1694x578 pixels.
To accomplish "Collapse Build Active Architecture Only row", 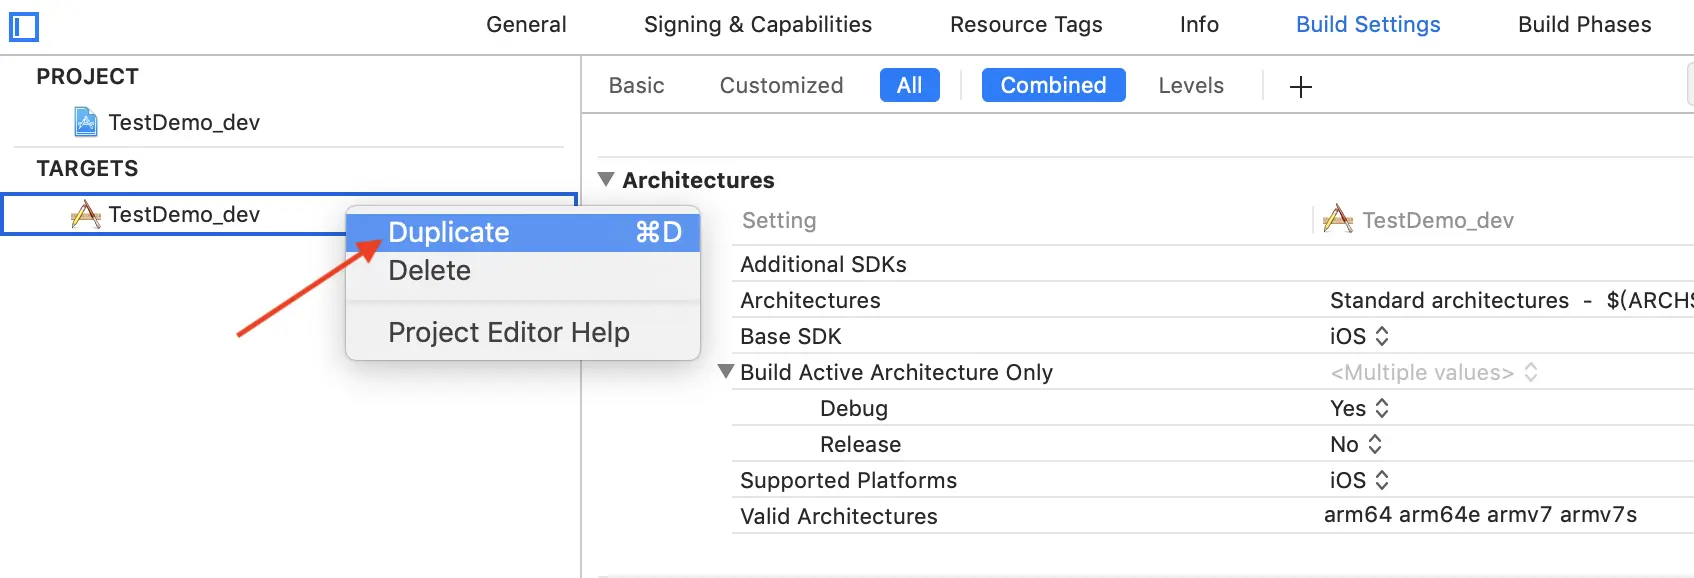I will click(x=726, y=371).
